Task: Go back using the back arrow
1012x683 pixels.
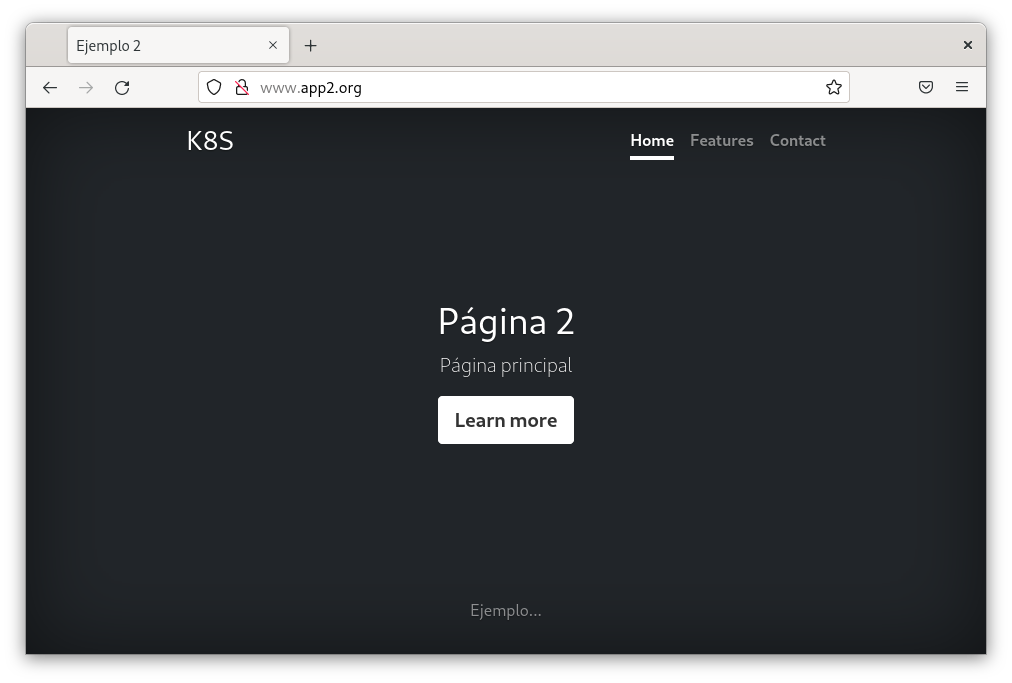Action: pyautogui.click(x=50, y=88)
